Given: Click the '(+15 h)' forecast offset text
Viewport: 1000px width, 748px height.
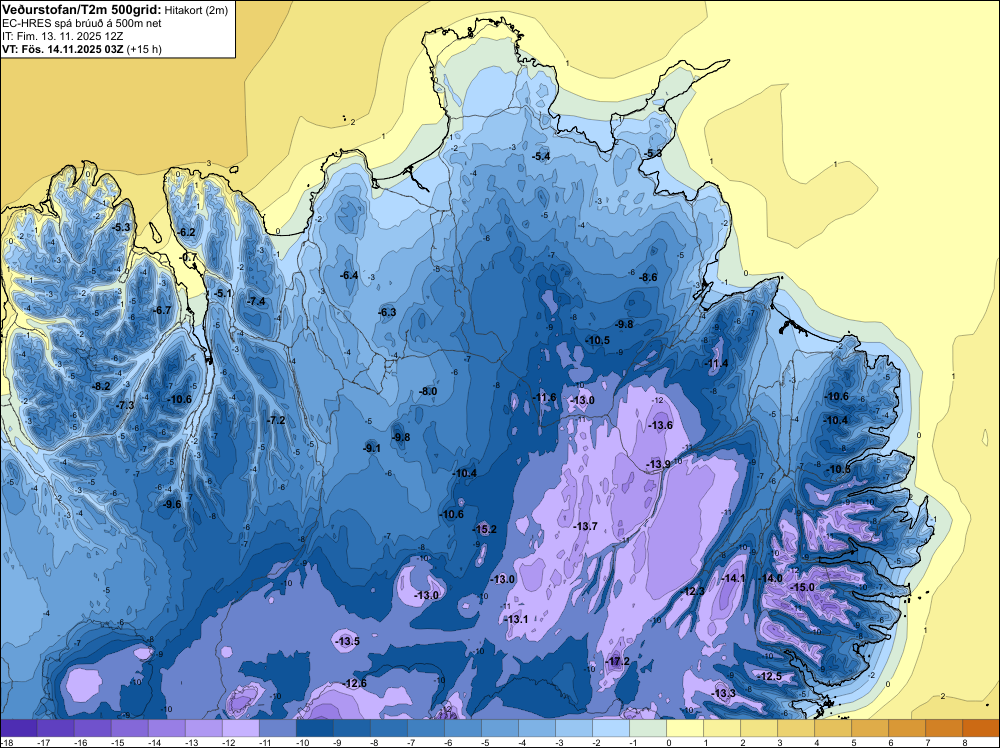Looking at the screenshot, I should 144,49.
